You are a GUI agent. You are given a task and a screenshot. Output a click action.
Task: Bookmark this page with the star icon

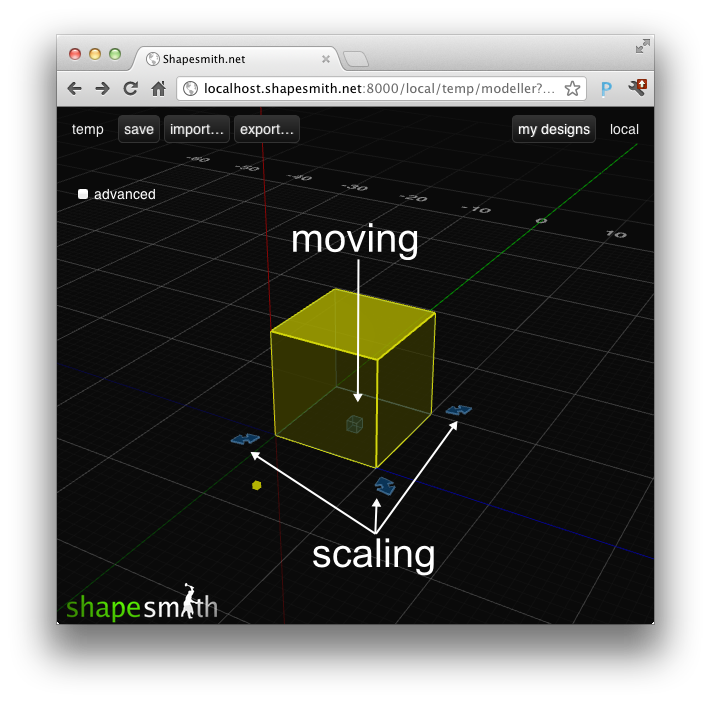click(x=572, y=89)
